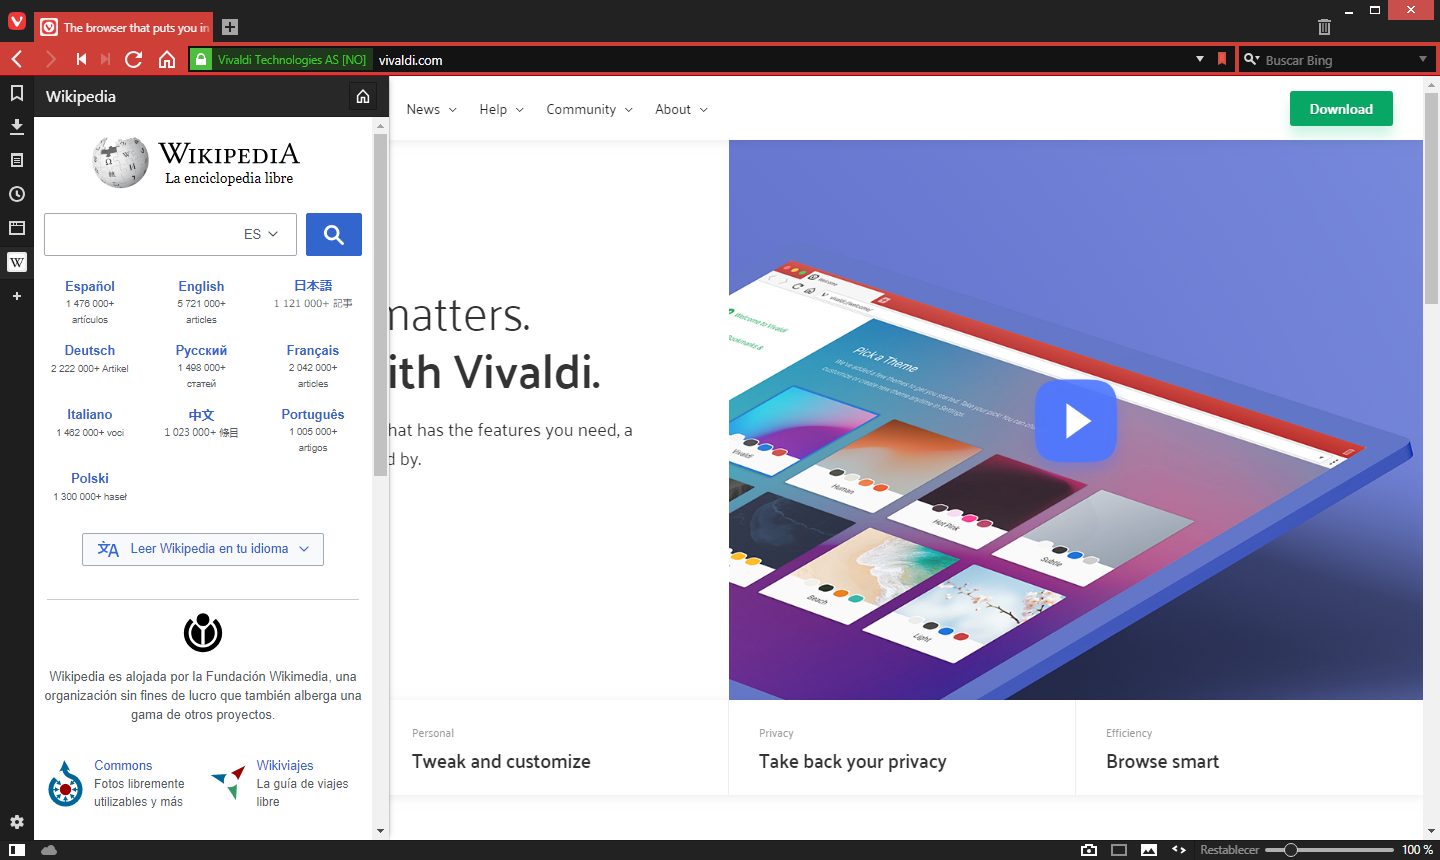The width and height of the screenshot is (1440, 860).
Task: Open the News menu
Action: [432, 109]
